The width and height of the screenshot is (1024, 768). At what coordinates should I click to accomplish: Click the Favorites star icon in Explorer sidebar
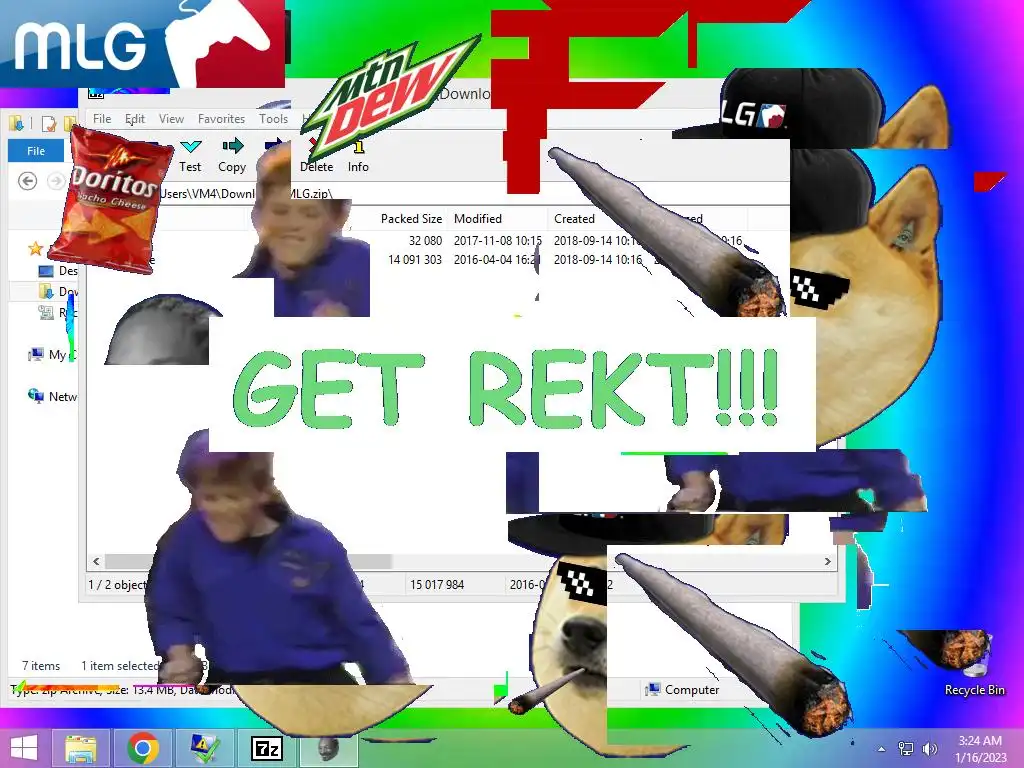35,248
